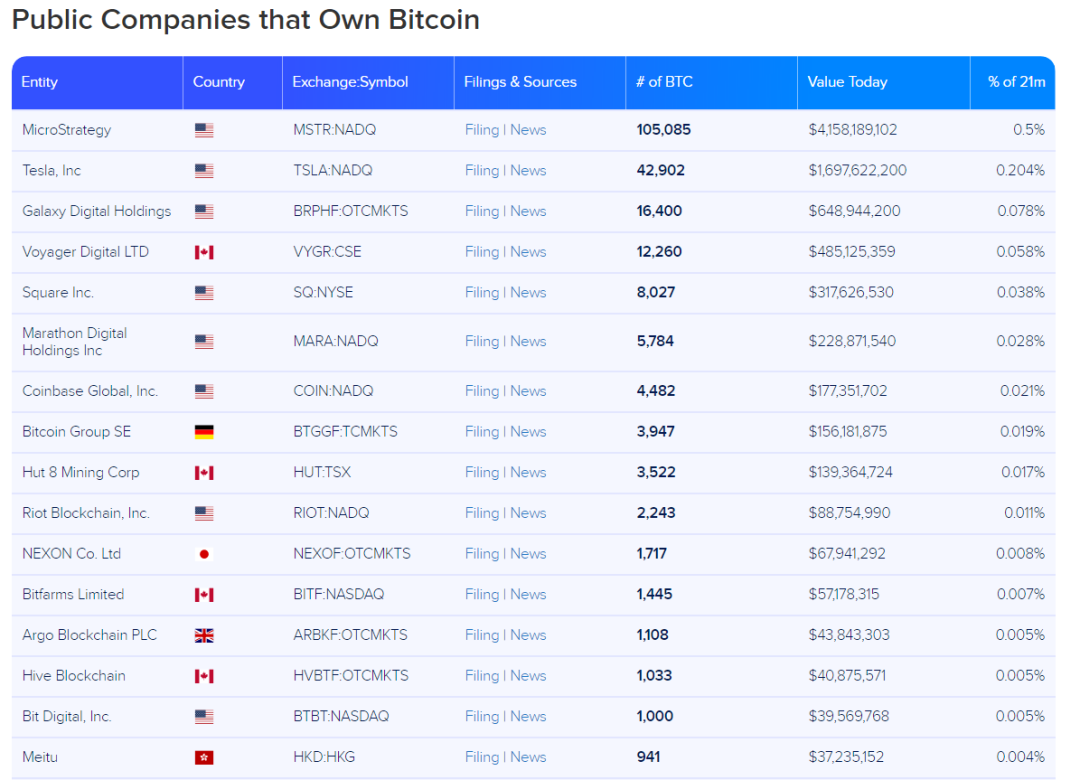
Task: Open the News link for Bitfarms Limited
Action: pyautogui.click(x=528, y=594)
